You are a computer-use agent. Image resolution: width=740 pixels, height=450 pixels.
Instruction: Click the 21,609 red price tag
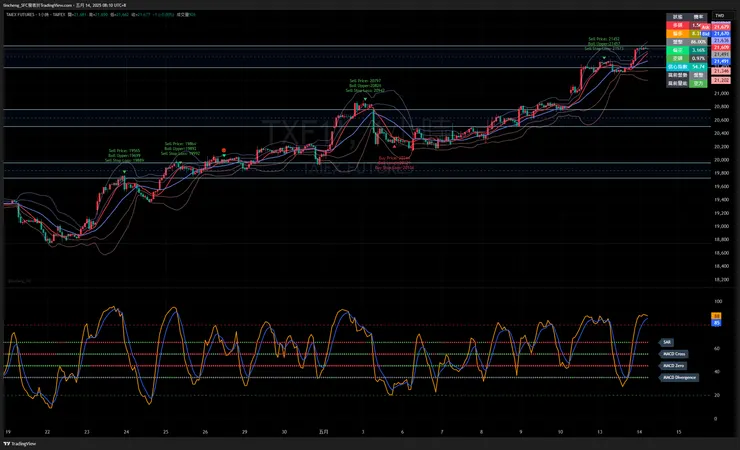721,48
